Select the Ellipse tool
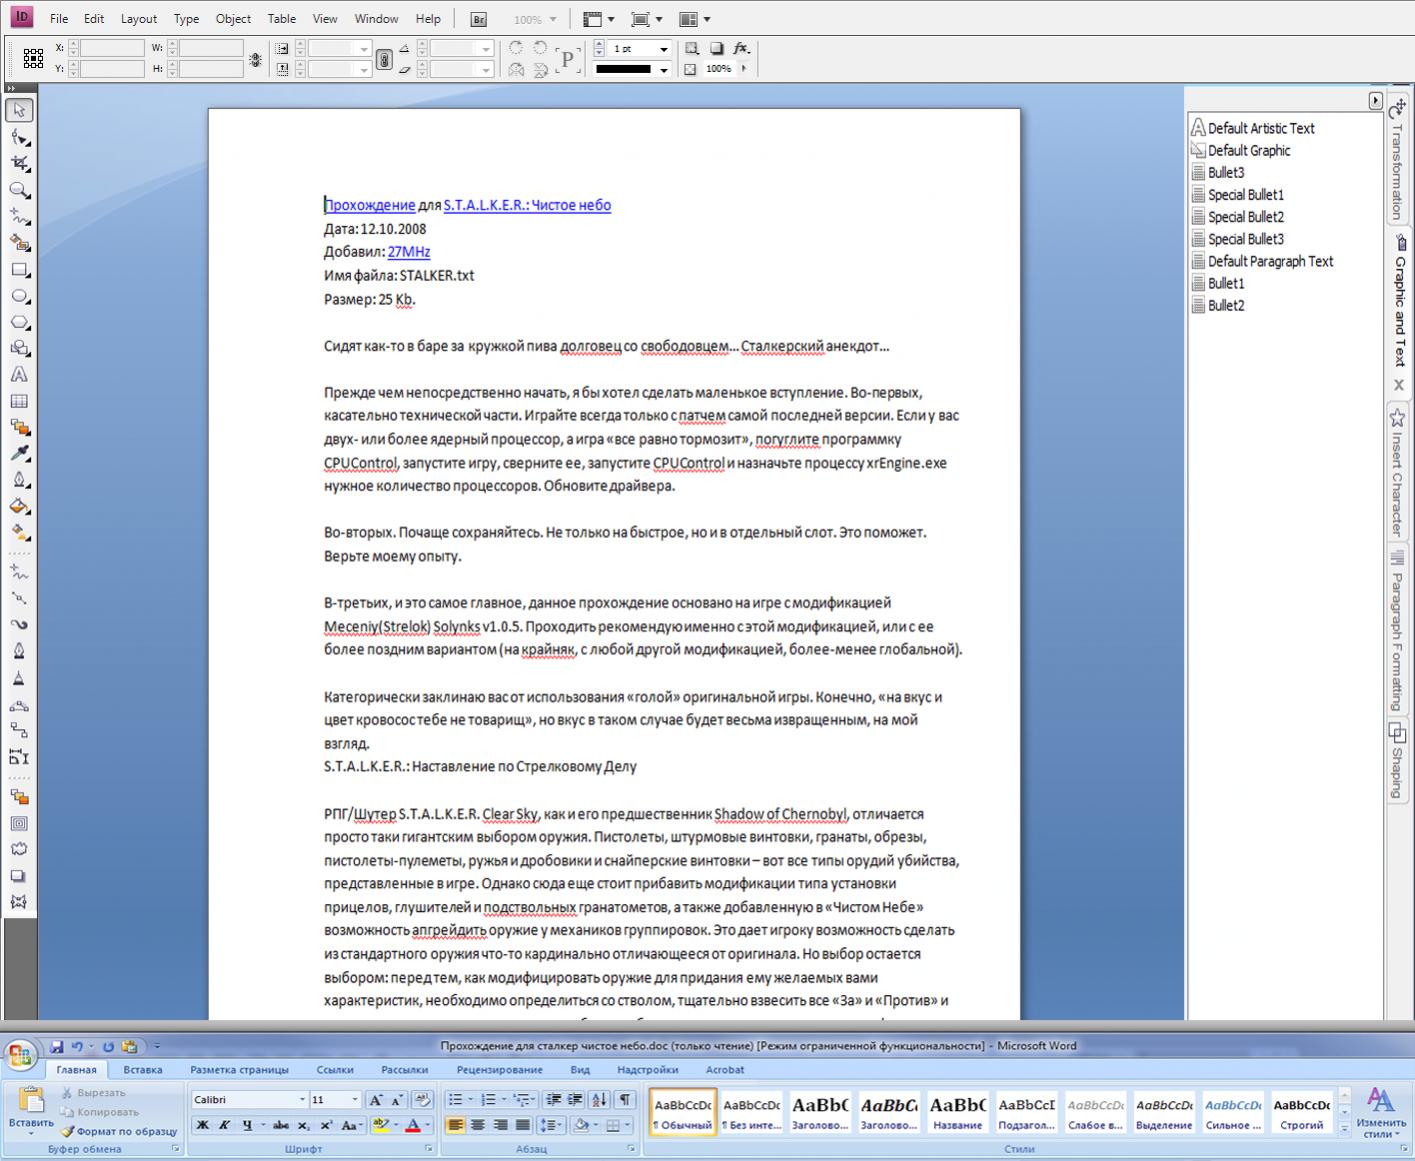This screenshot has width=1415, height=1161. coord(19,296)
